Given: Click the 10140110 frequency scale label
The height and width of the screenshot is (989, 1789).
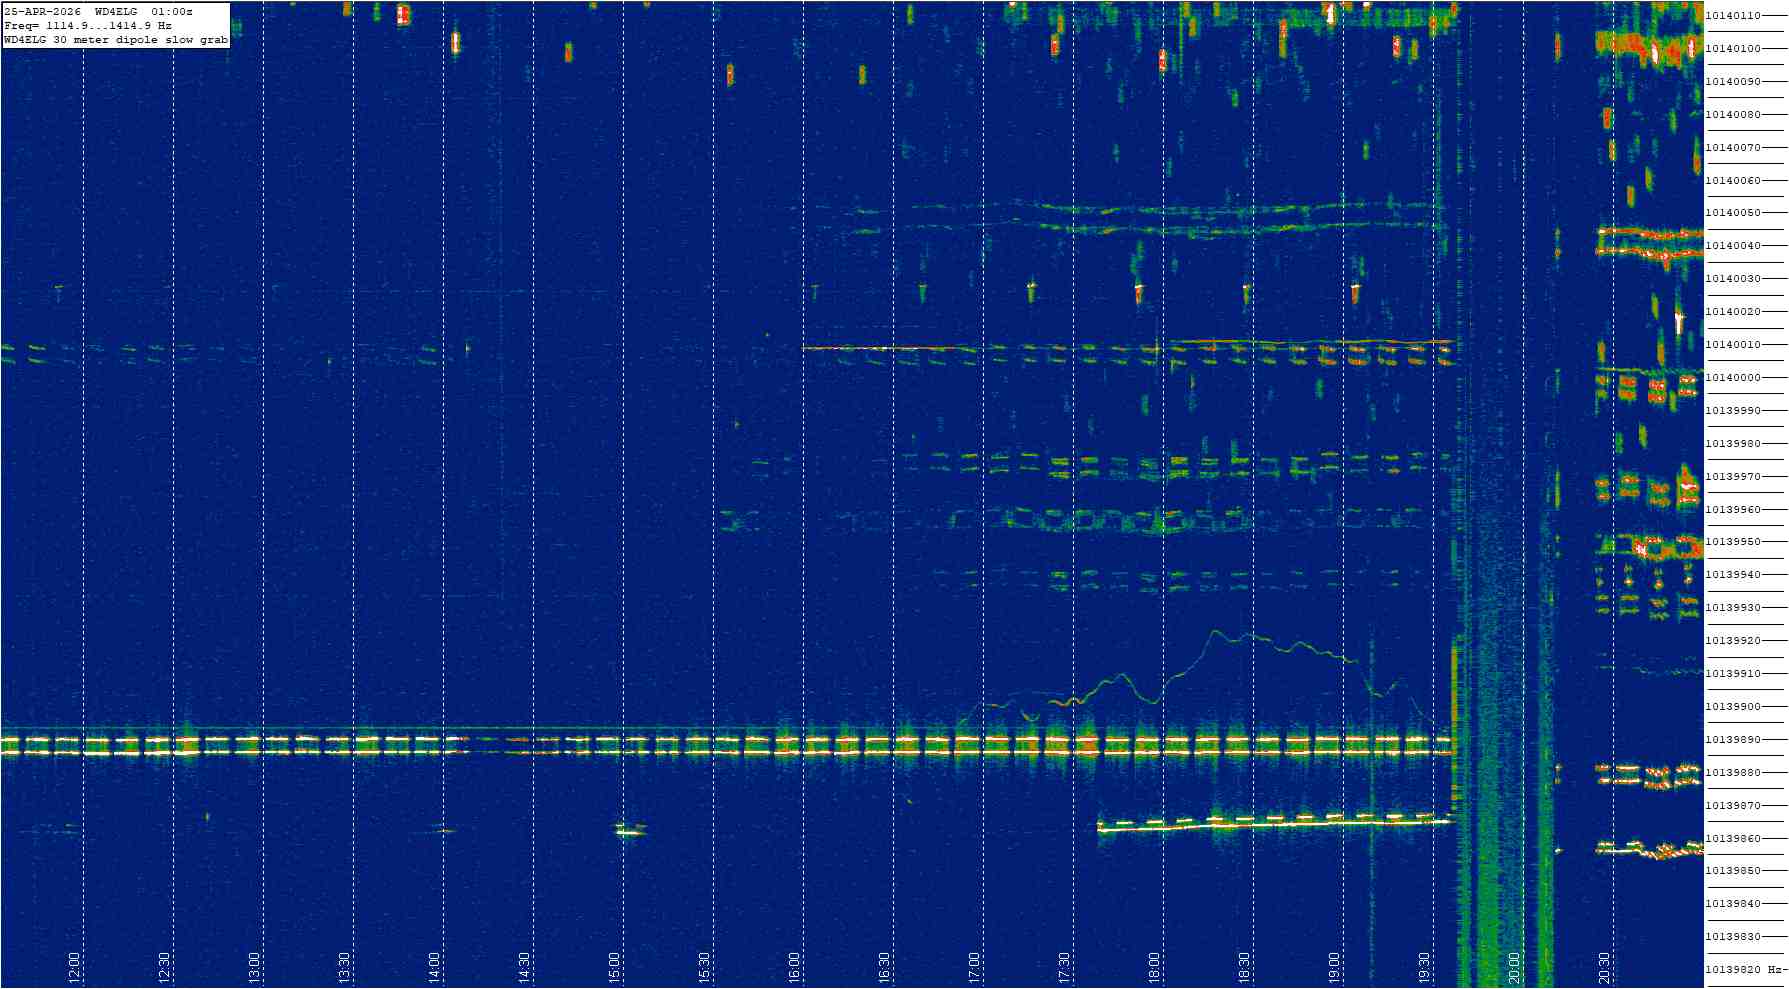Looking at the screenshot, I should click(x=1733, y=16).
